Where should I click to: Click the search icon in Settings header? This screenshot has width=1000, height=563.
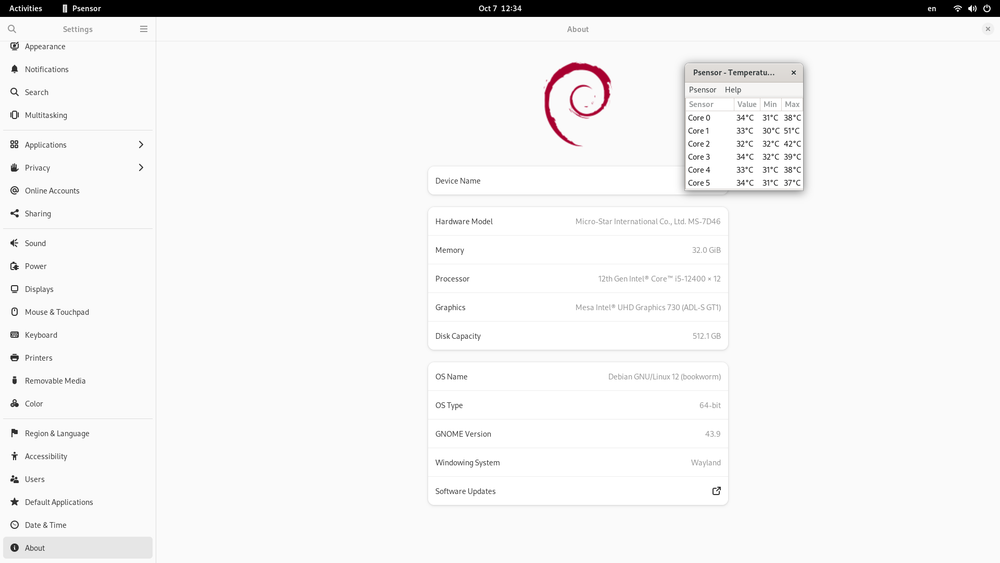click(12, 29)
